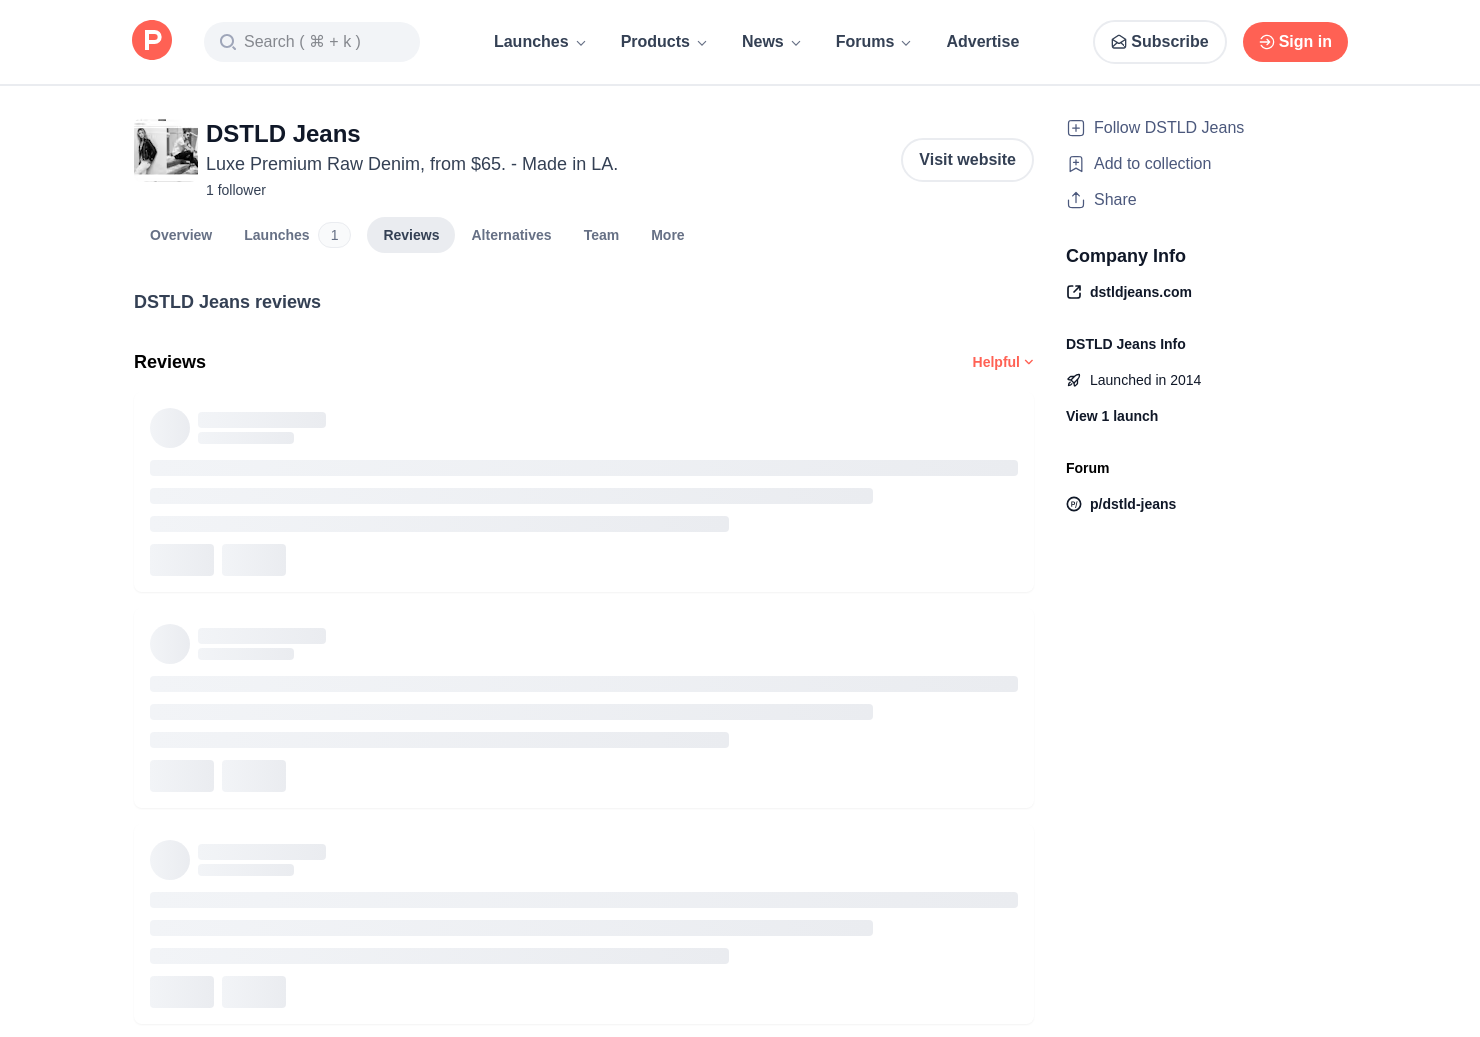Viewport: 1480px width, 1037px height.
Task: Click the Share upload icon
Action: pyautogui.click(x=1076, y=200)
